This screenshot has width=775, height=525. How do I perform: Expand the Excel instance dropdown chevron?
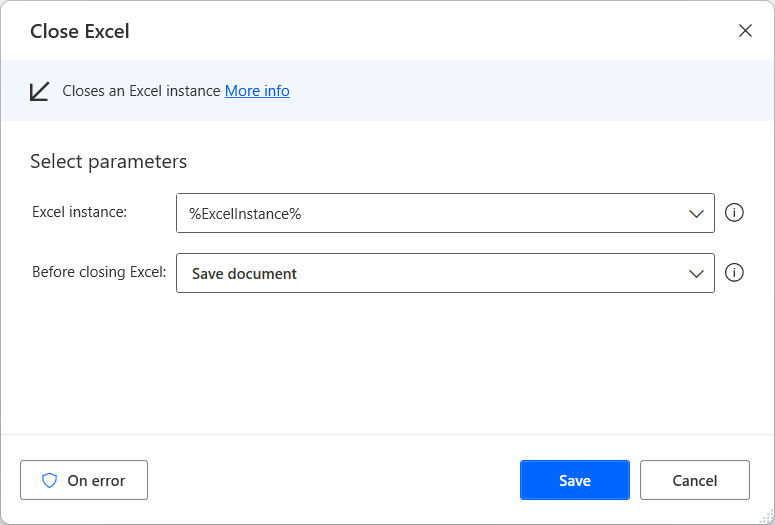click(x=696, y=213)
